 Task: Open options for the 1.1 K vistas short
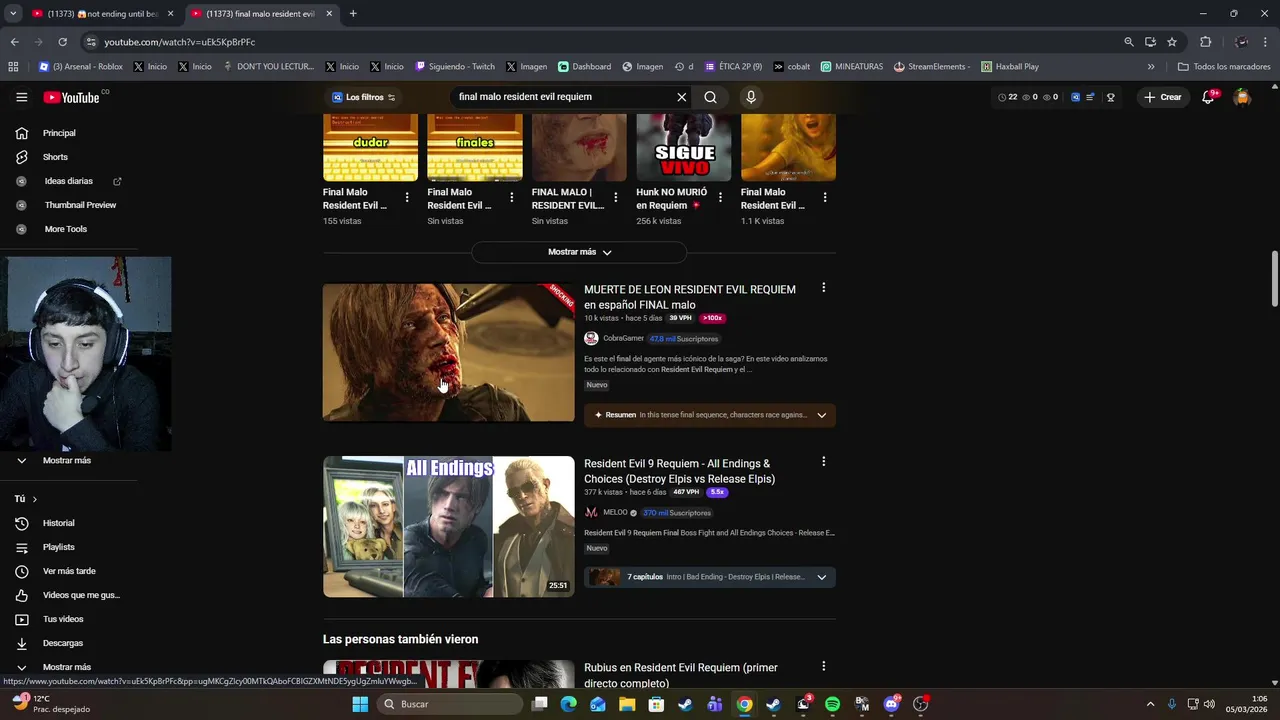tap(825, 198)
